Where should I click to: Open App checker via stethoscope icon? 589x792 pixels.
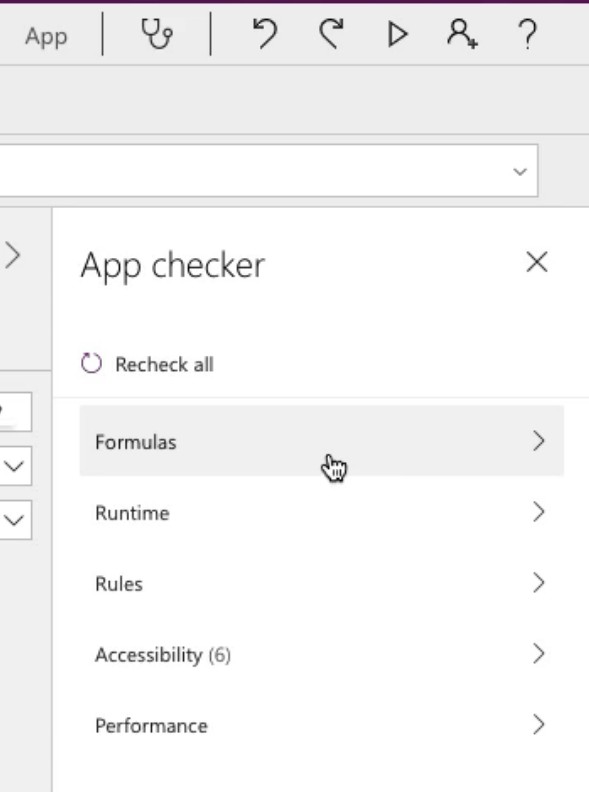(x=157, y=34)
